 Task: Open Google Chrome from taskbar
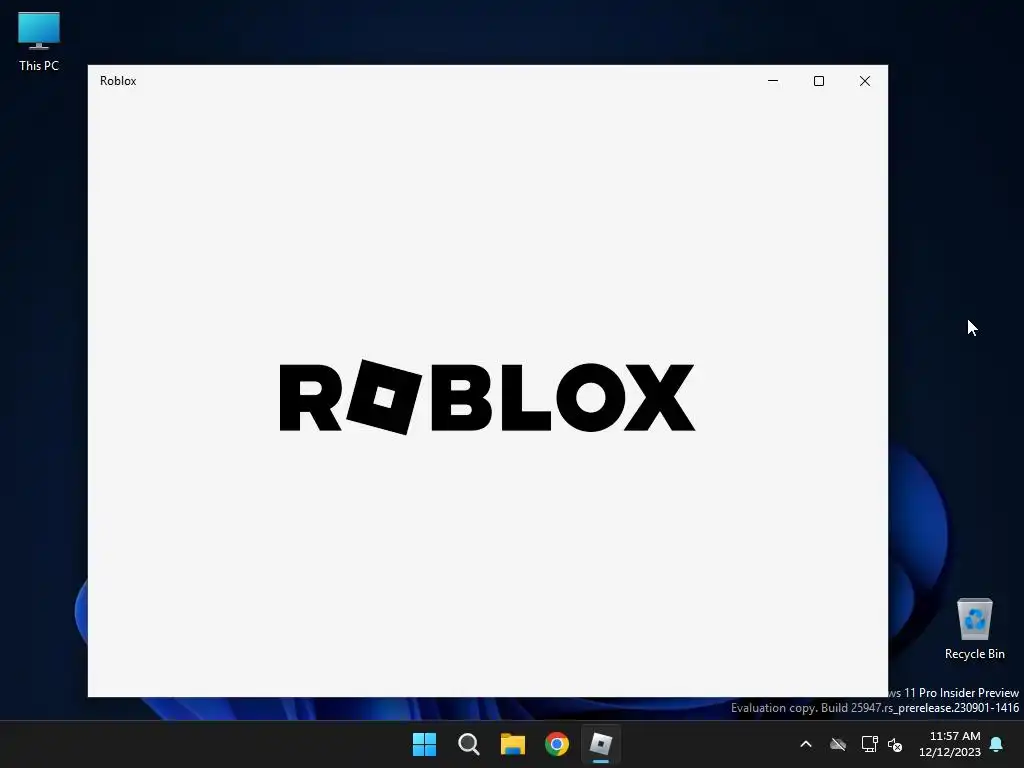(557, 744)
